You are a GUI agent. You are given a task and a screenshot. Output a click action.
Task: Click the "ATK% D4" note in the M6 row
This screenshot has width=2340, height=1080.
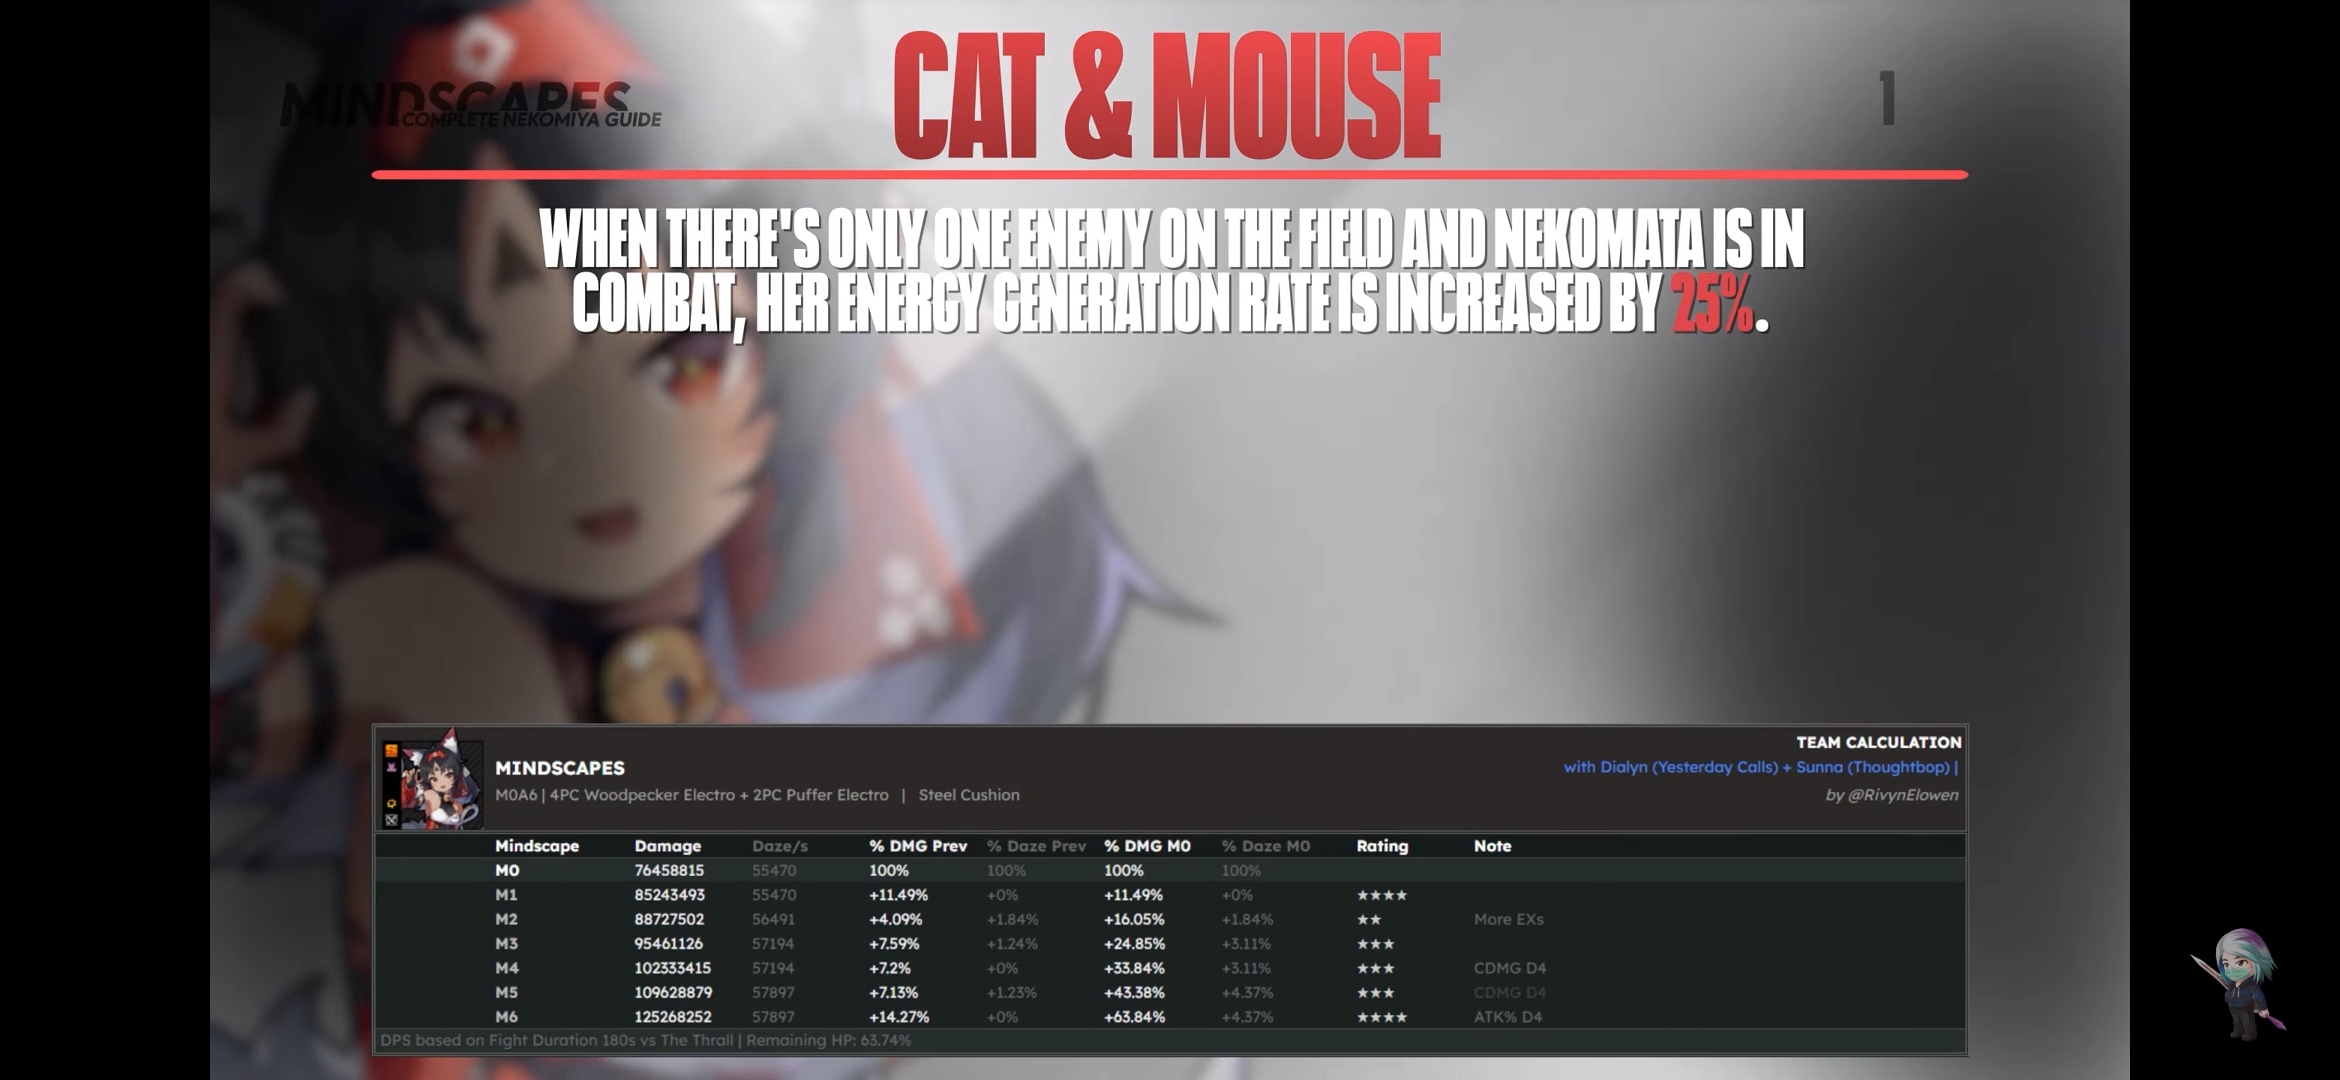[1508, 1017]
